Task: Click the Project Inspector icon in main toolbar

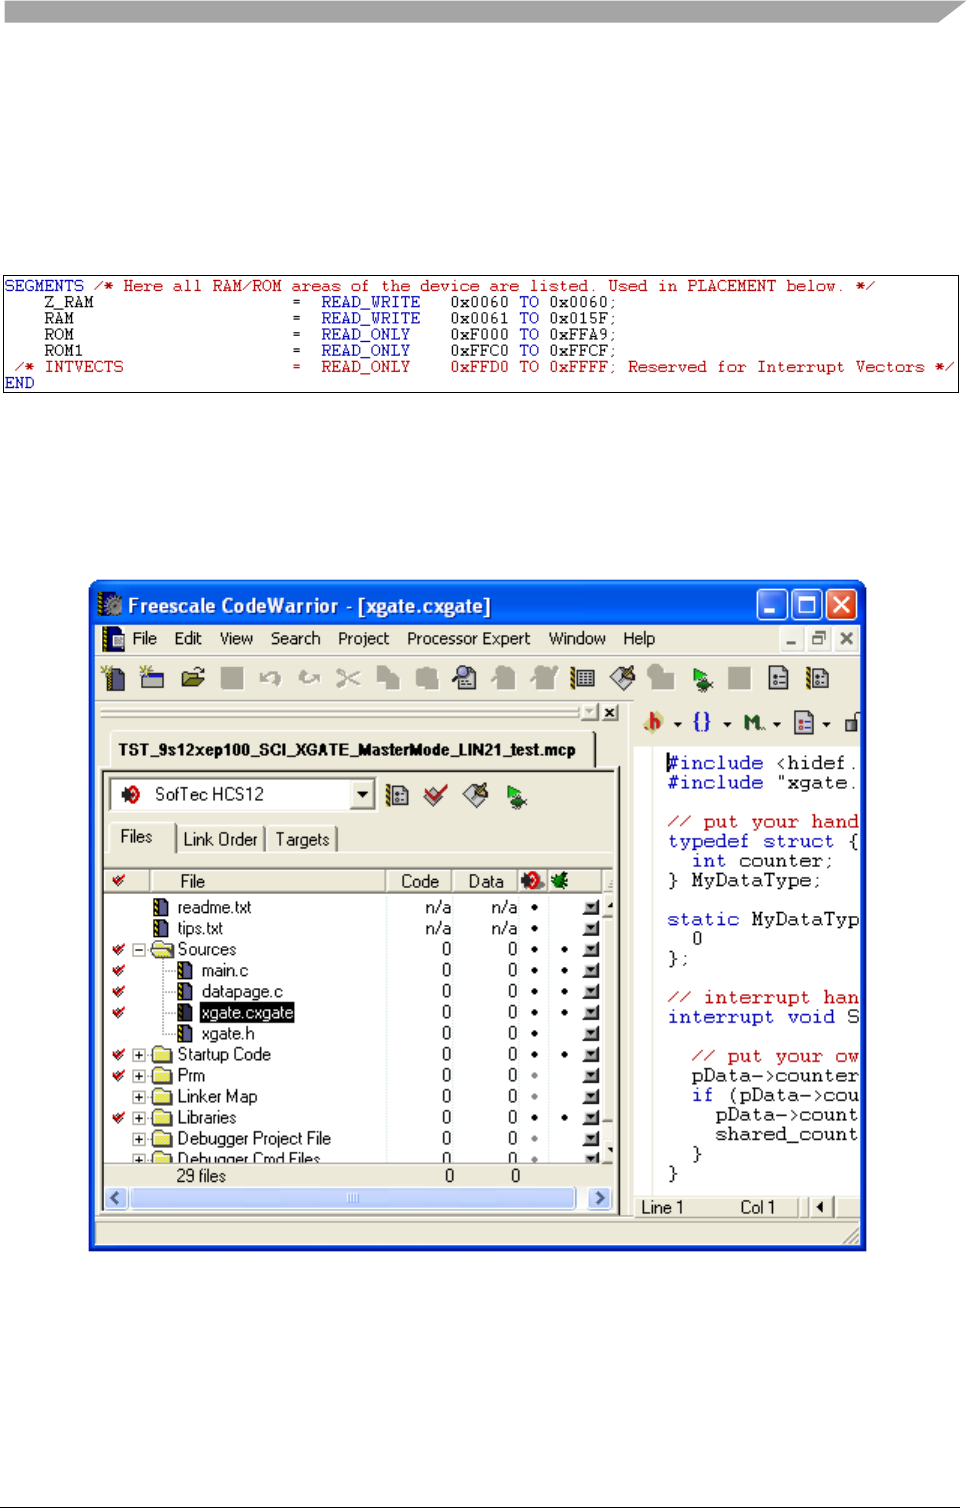Action: (583, 678)
